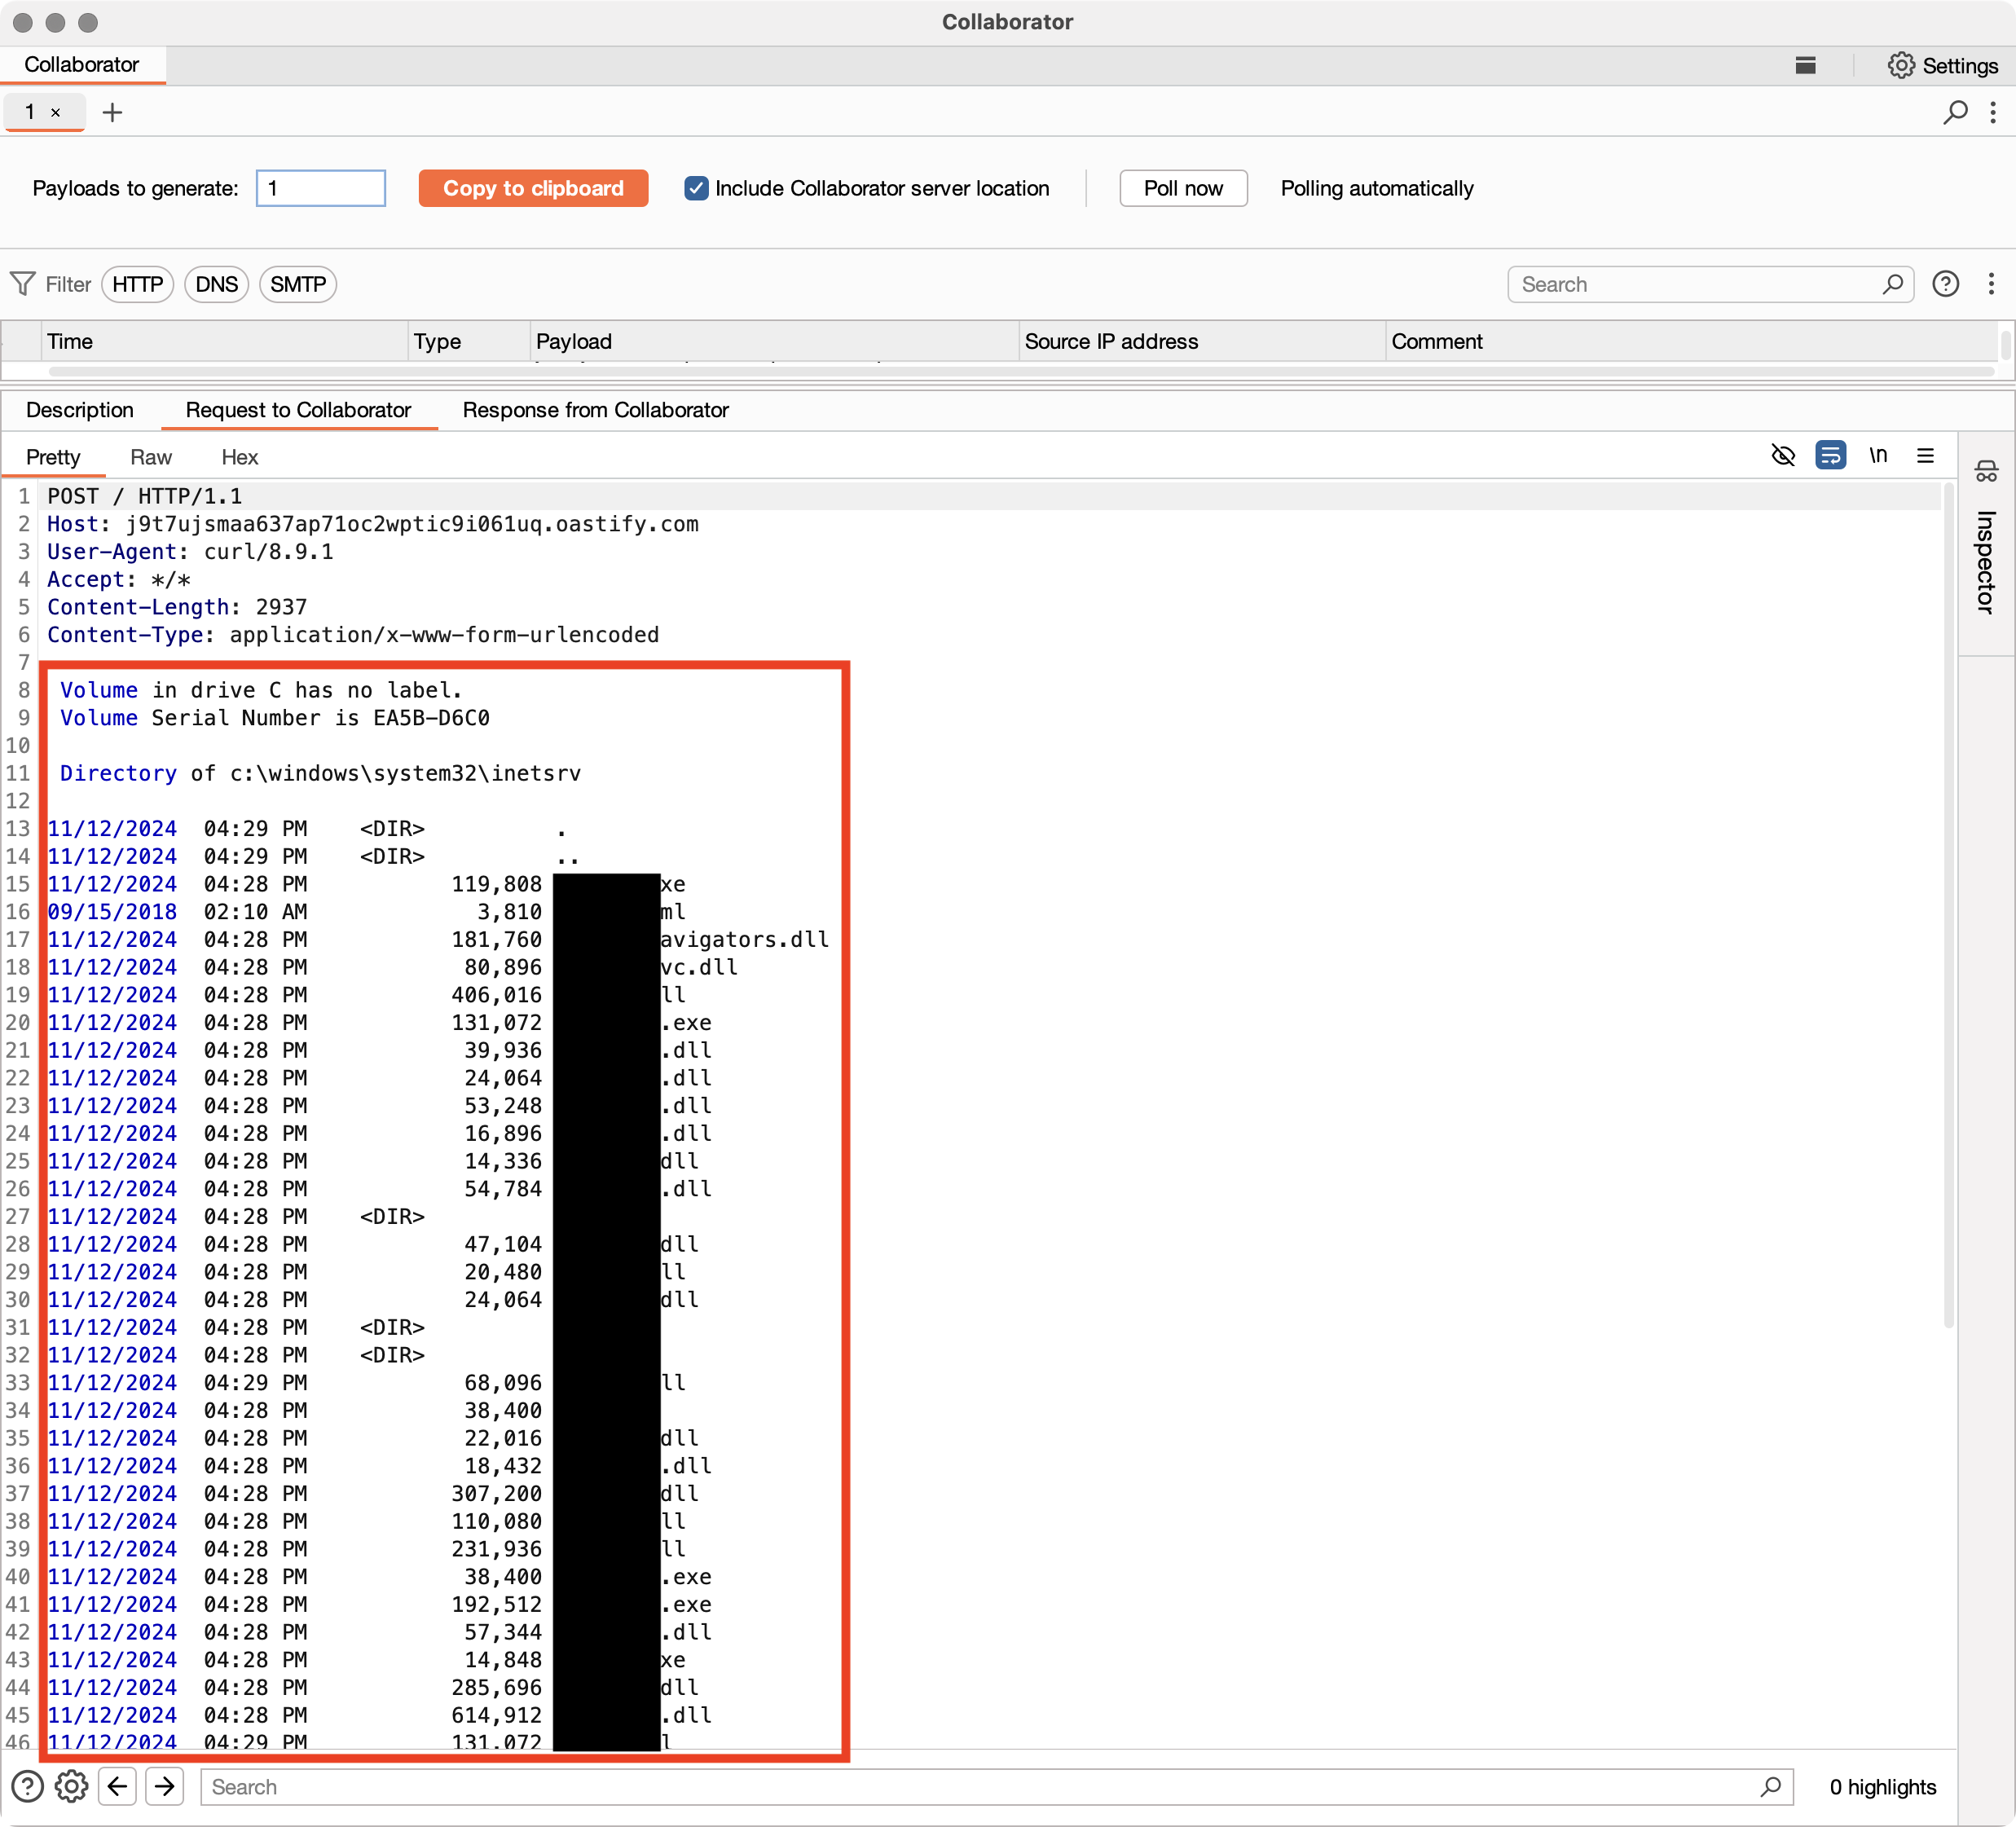The height and width of the screenshot is (1827, 2016).
Task: Open the Inspector panel icon
Action: click(x=1986, y=472)
